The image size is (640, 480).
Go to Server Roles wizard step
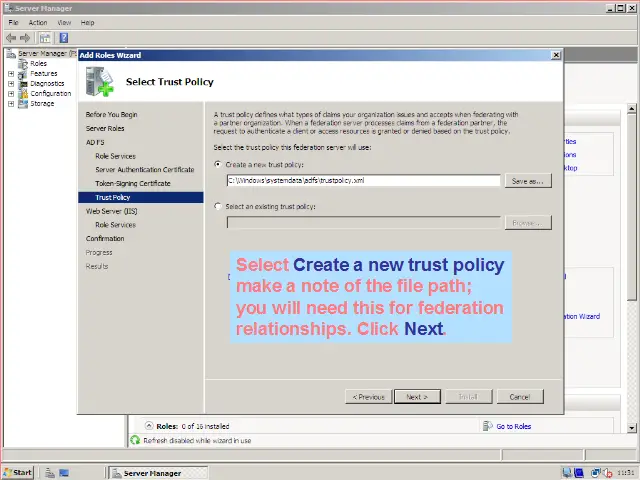point(105,129)
